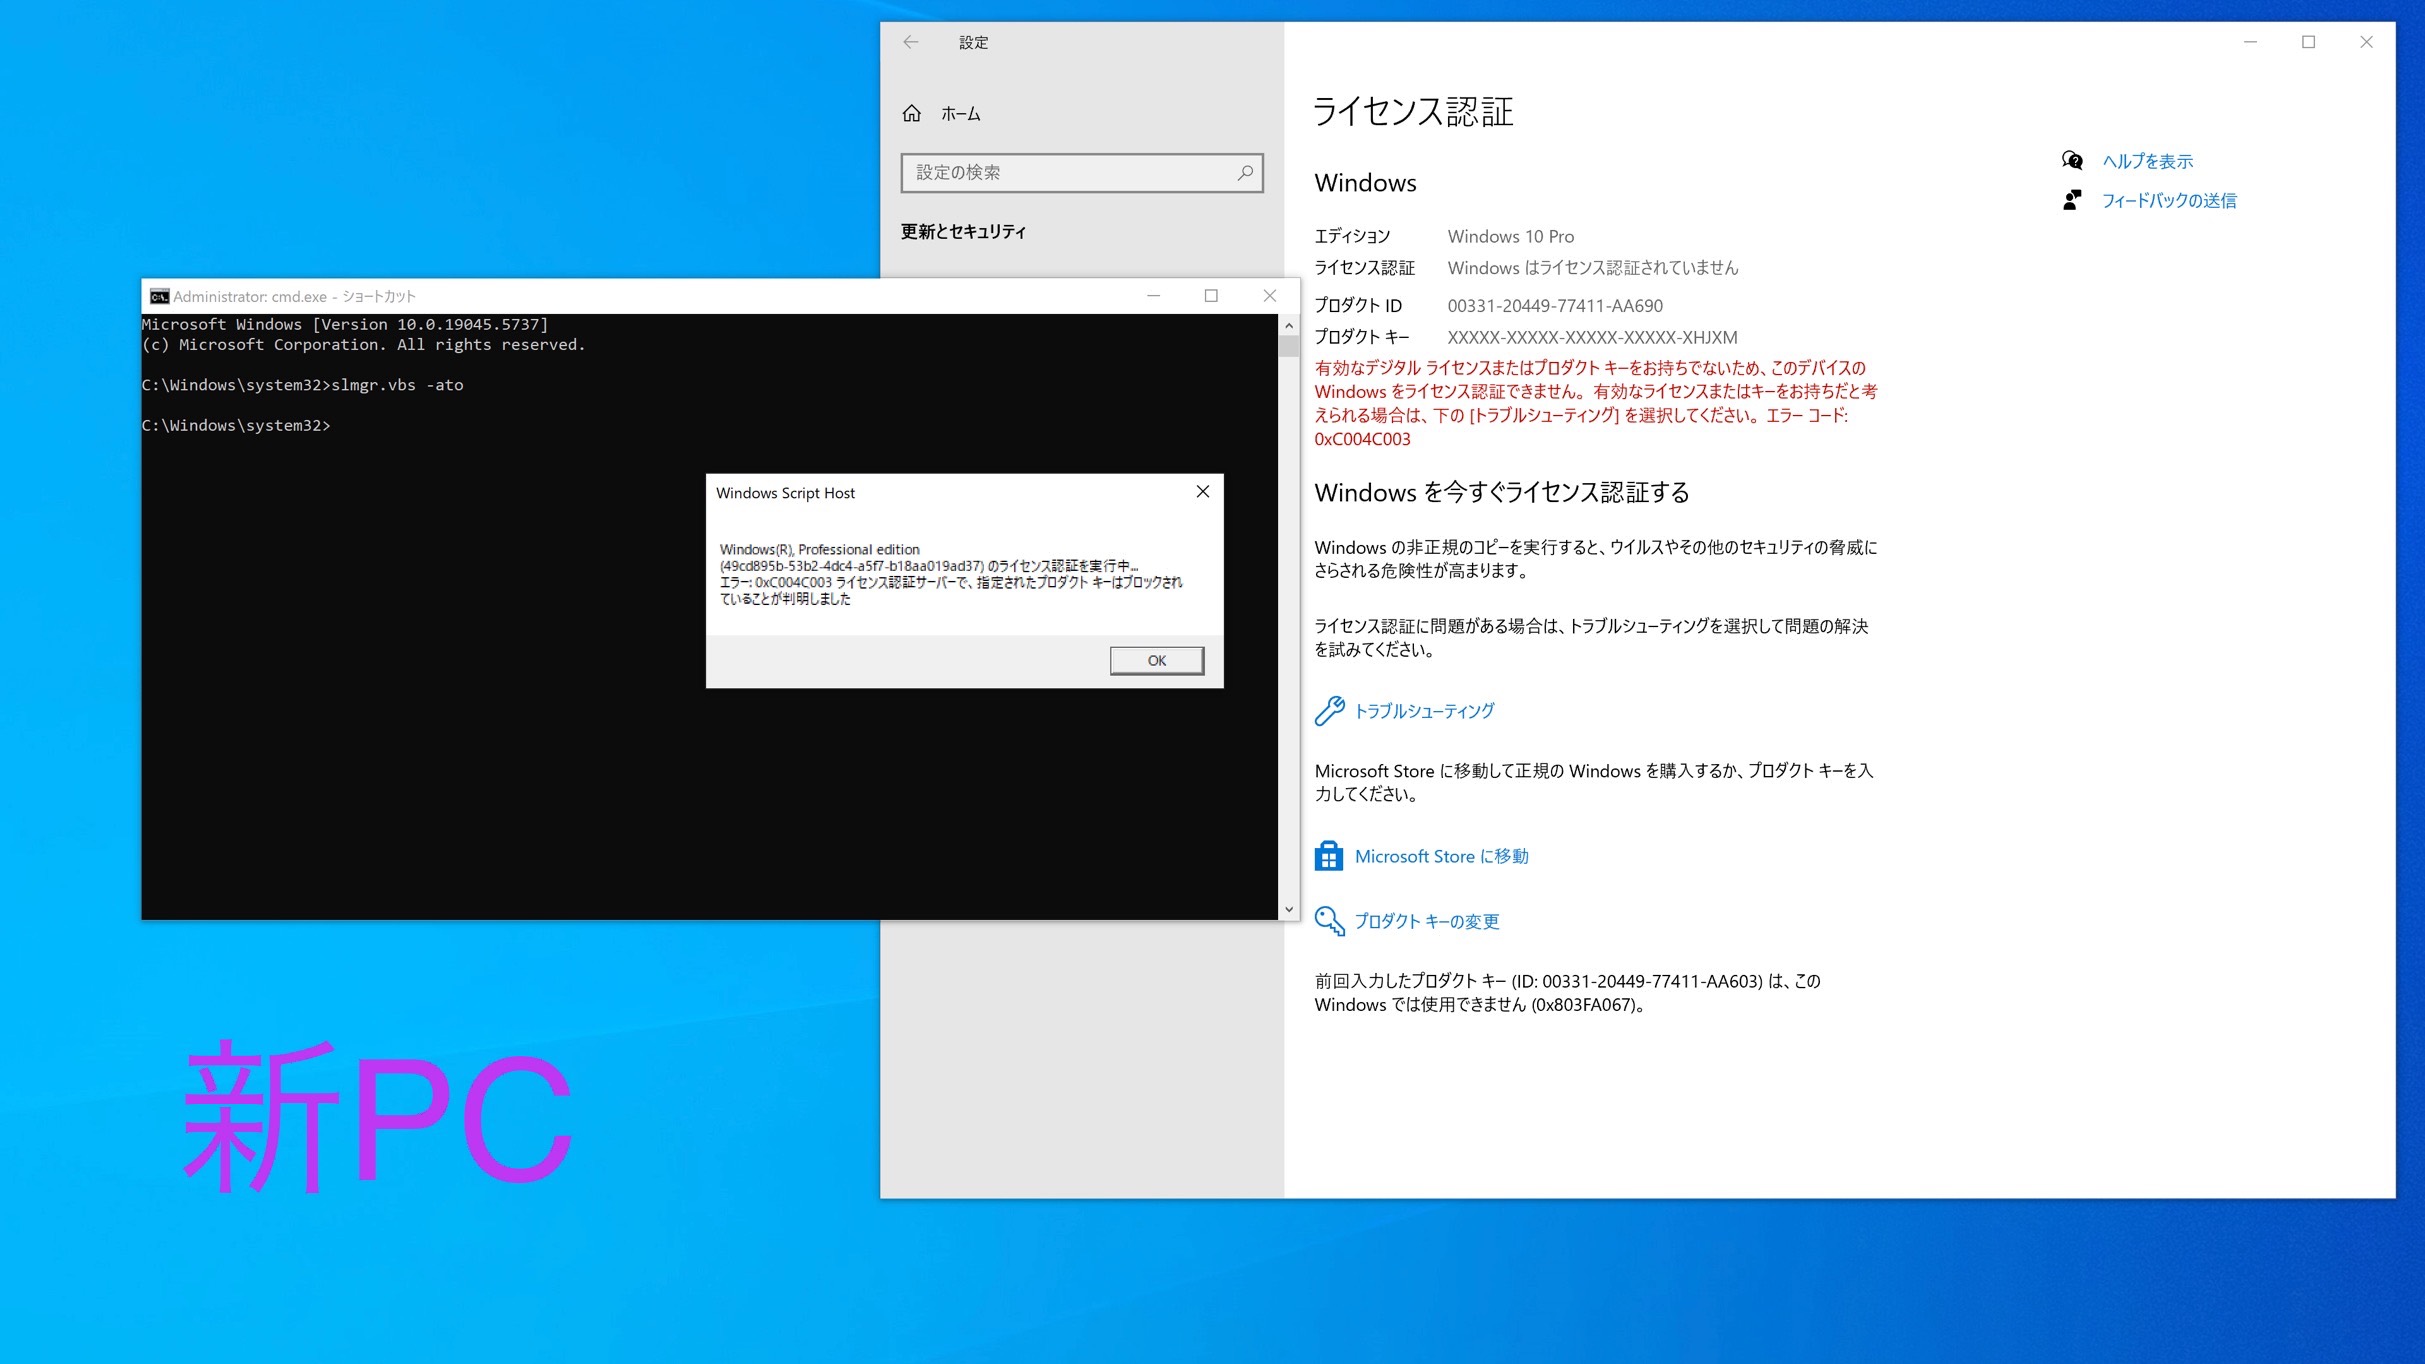Click the feedback person icon
Viewport: 2425px width, 1364px height.
pyautogui.click(x=2072, y=201)
